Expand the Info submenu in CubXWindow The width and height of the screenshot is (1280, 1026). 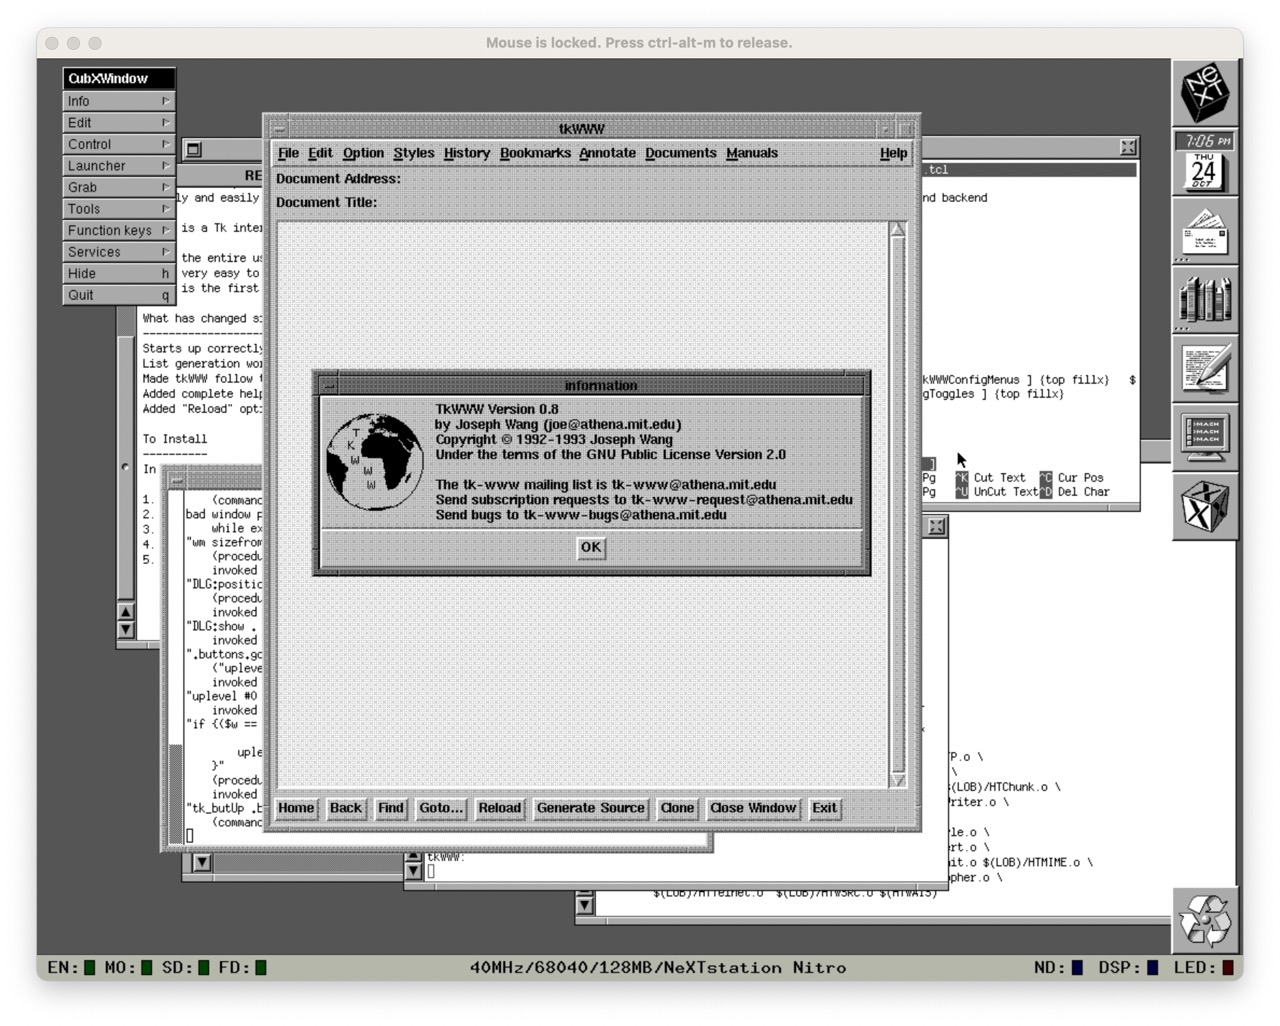[x=119, y=101]
